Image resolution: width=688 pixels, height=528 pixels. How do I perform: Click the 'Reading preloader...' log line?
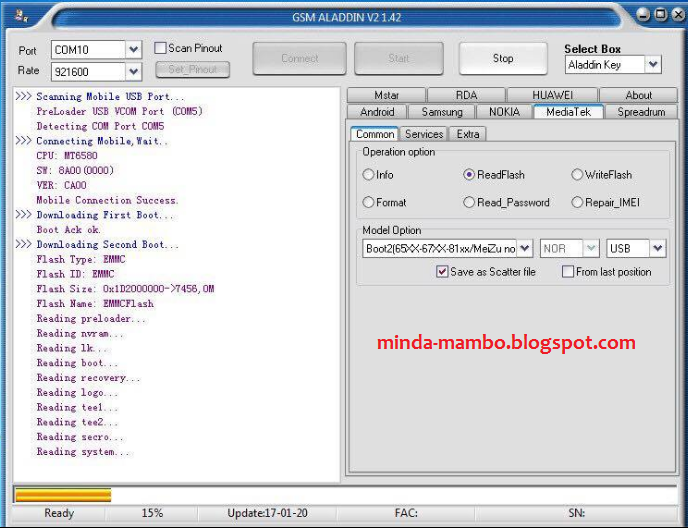click(x=91, y=319)
